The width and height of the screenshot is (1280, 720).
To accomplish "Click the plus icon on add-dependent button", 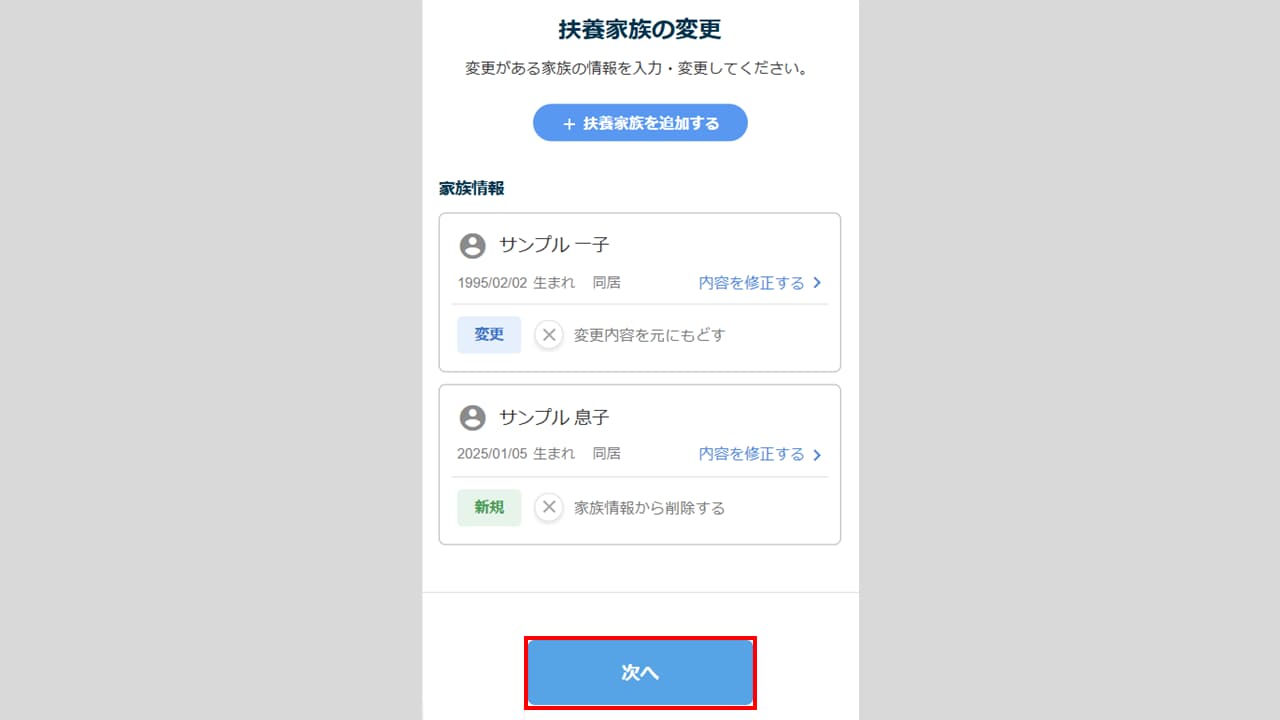I will tap(569, 124).
